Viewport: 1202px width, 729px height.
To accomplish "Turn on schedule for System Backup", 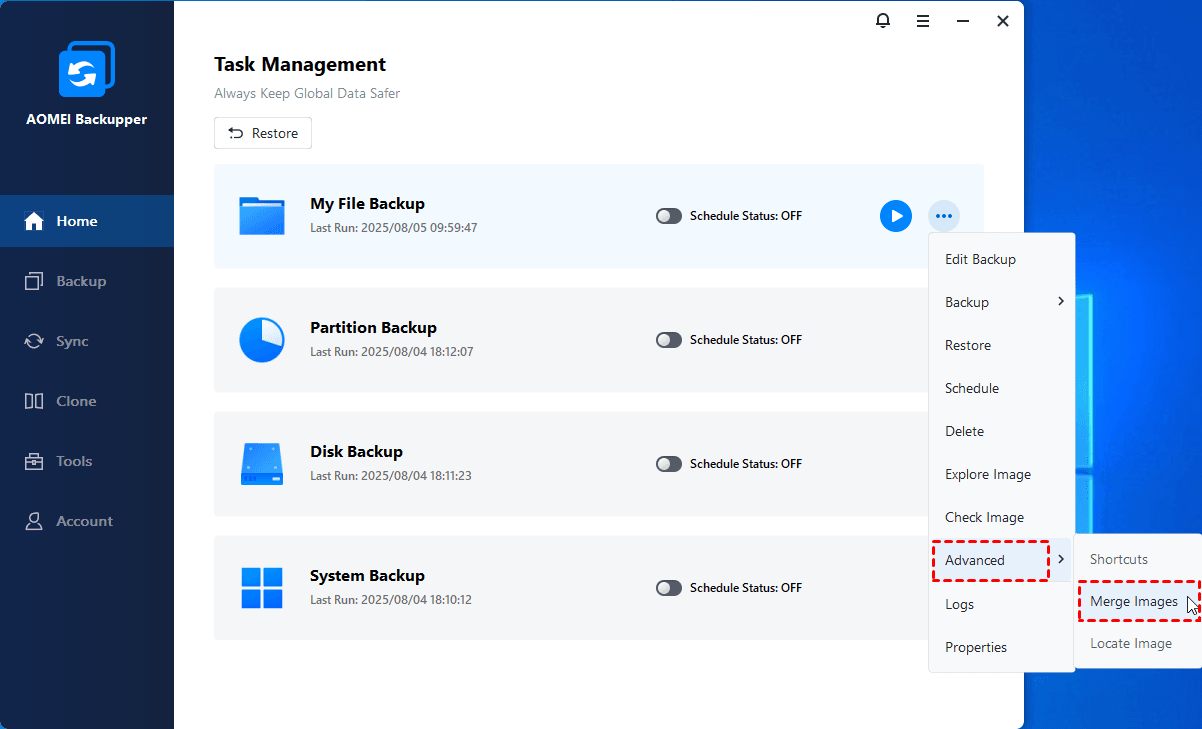I will click(668, 588).
